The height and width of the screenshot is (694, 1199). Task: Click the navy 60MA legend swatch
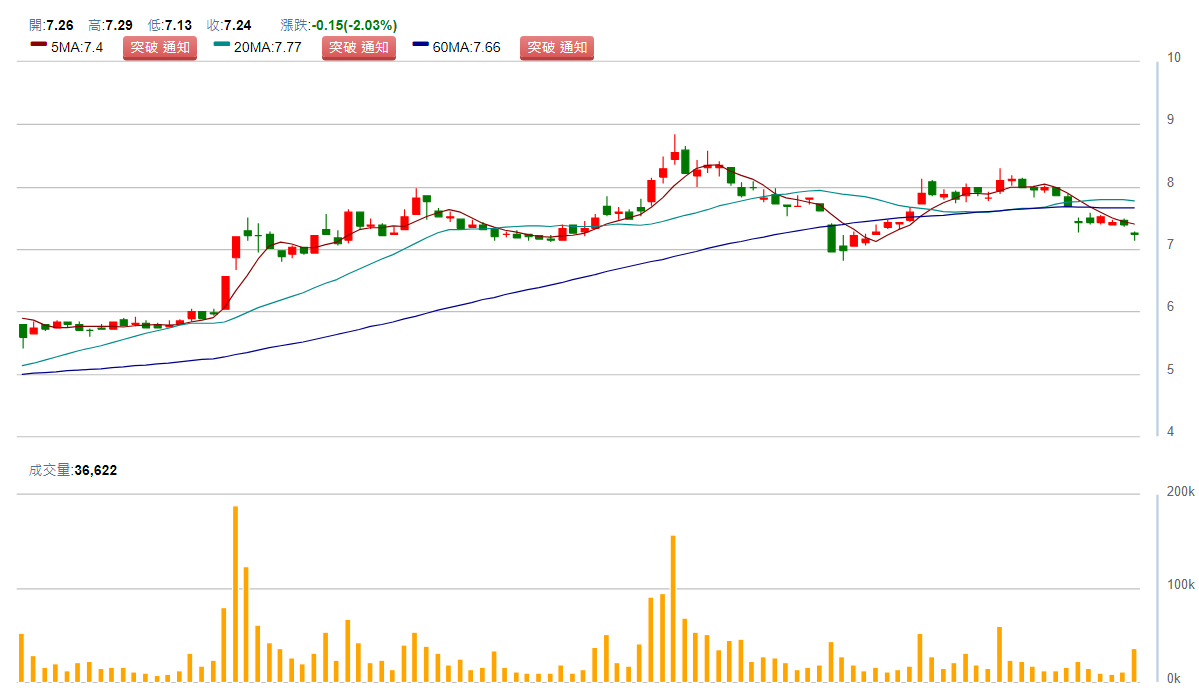click(x=420, y=46)
